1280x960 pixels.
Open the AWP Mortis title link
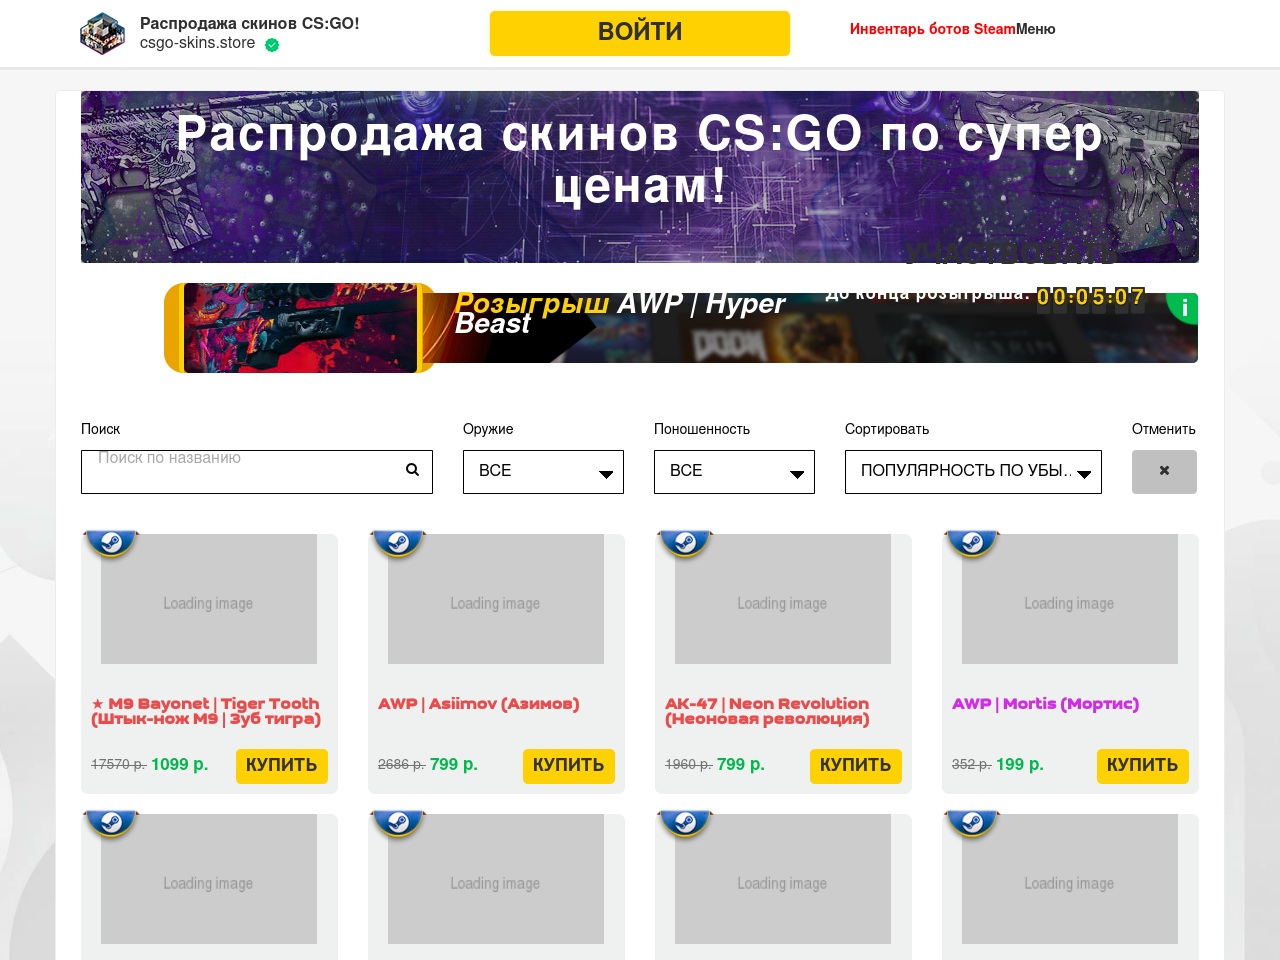tap(1045, 704)
